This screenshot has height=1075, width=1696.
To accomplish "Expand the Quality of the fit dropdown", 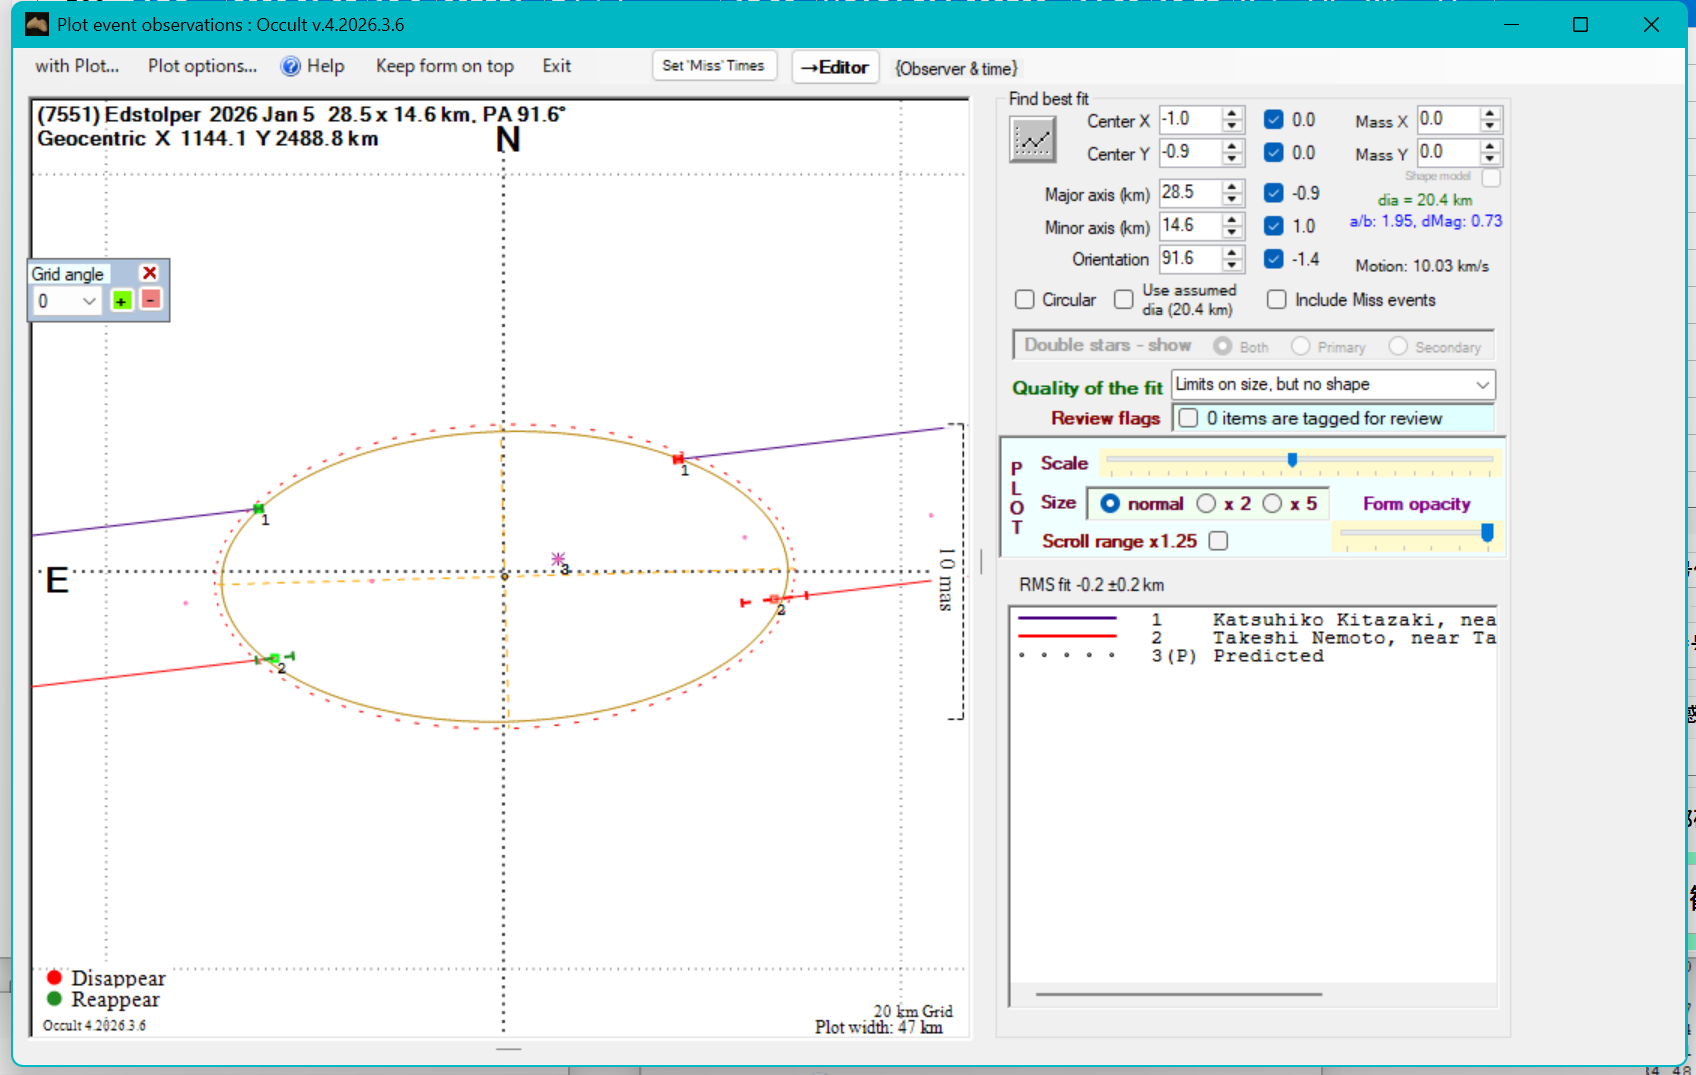I will [x=1482, y=385].
